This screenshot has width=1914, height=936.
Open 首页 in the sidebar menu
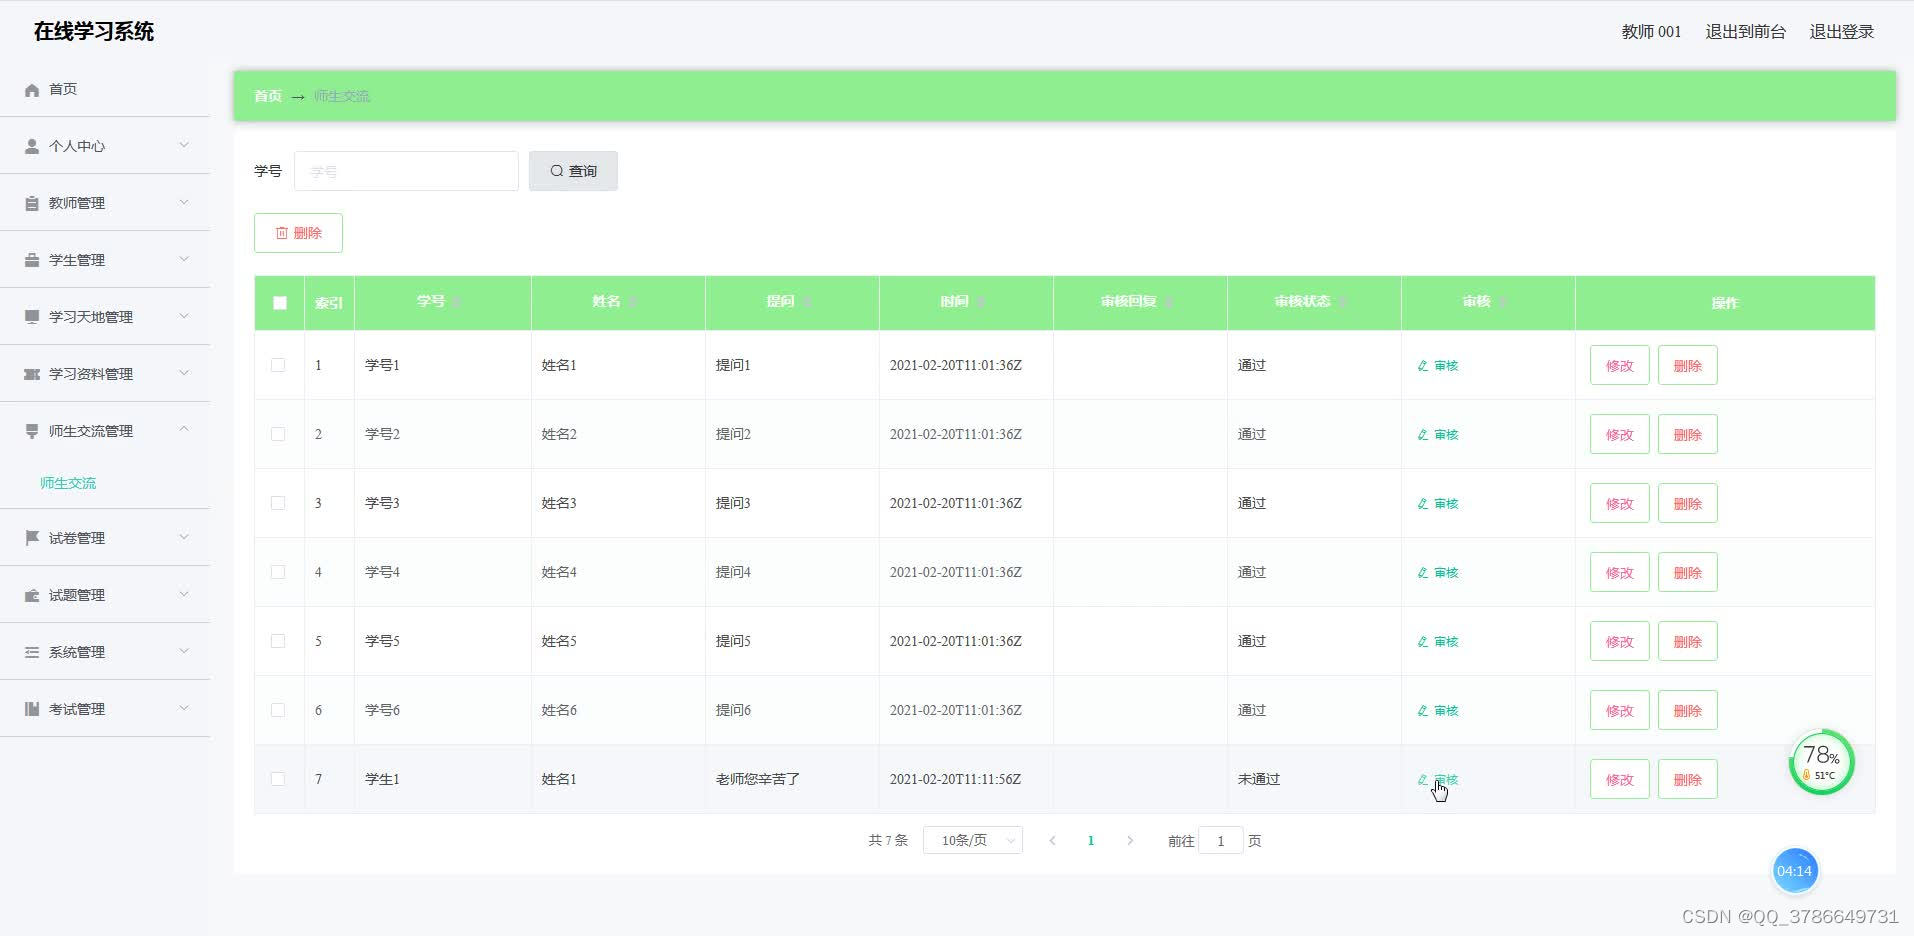click(105, 89)
